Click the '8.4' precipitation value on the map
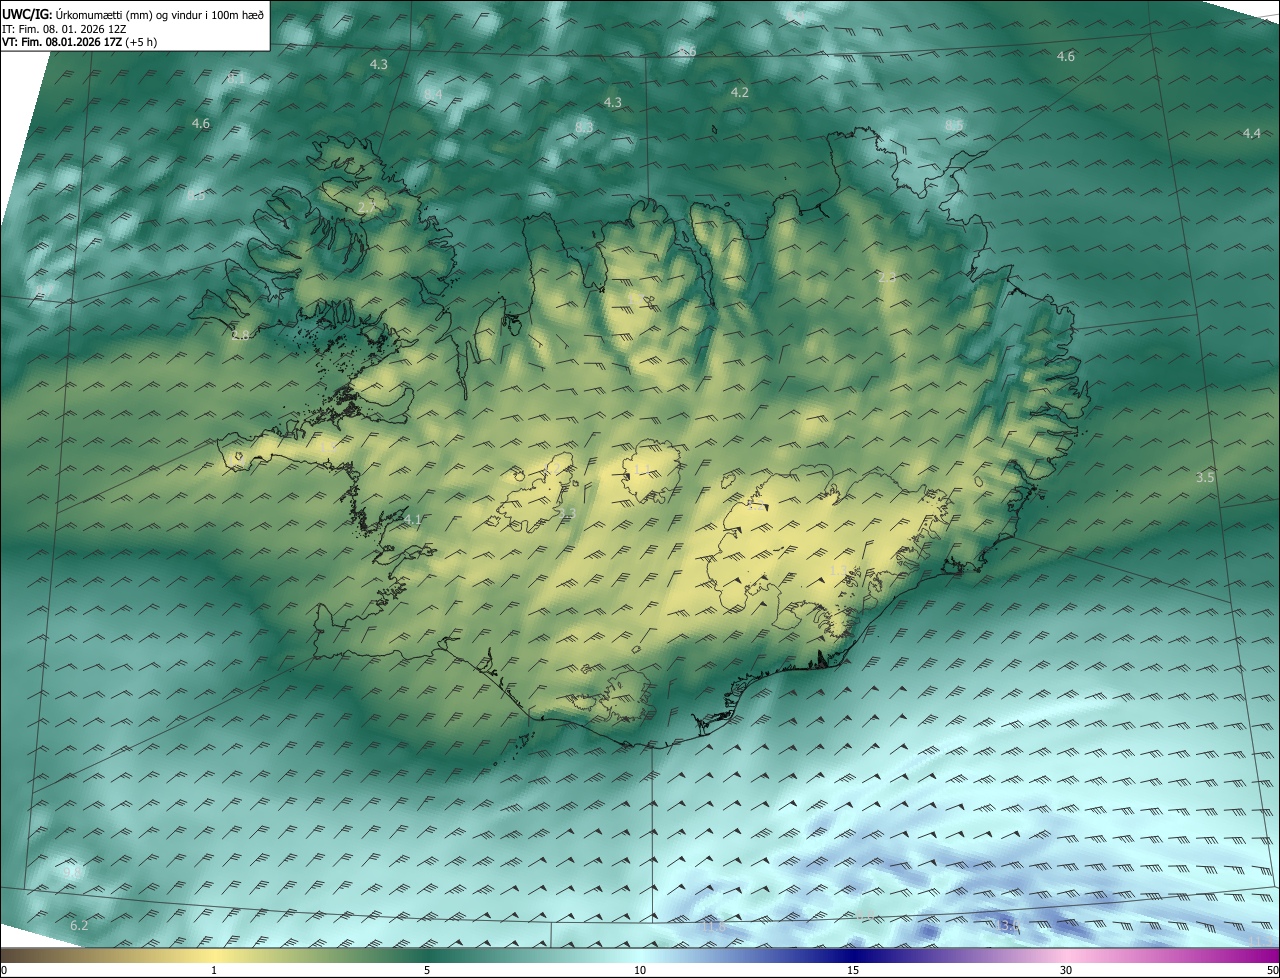Screen dimensions: 1280x978 433,94
